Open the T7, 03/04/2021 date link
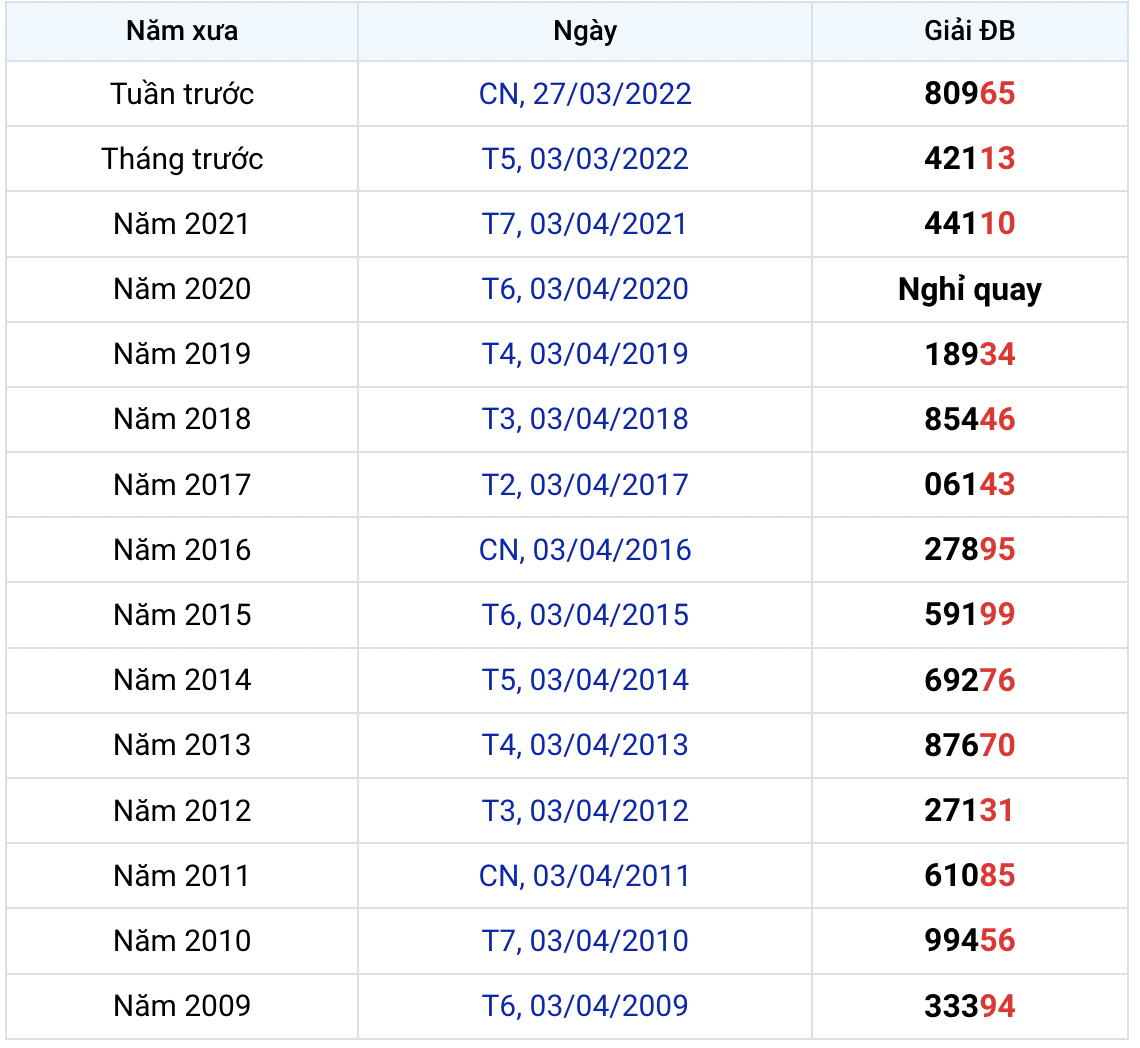 [x=585, y=224]
